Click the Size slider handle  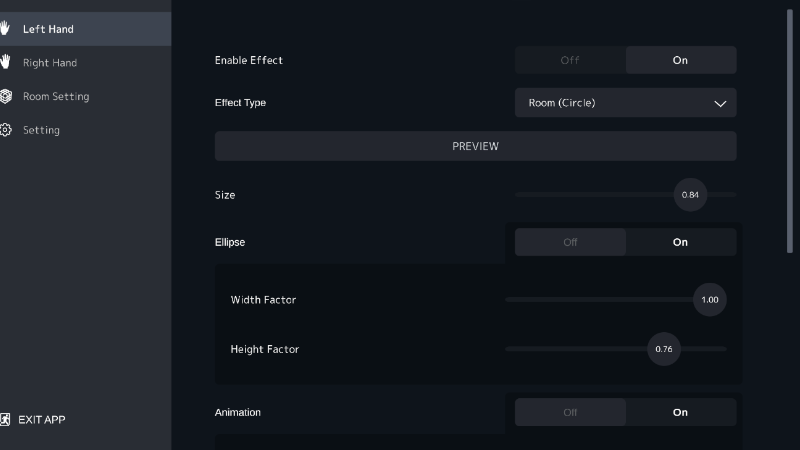coord(690,195)
